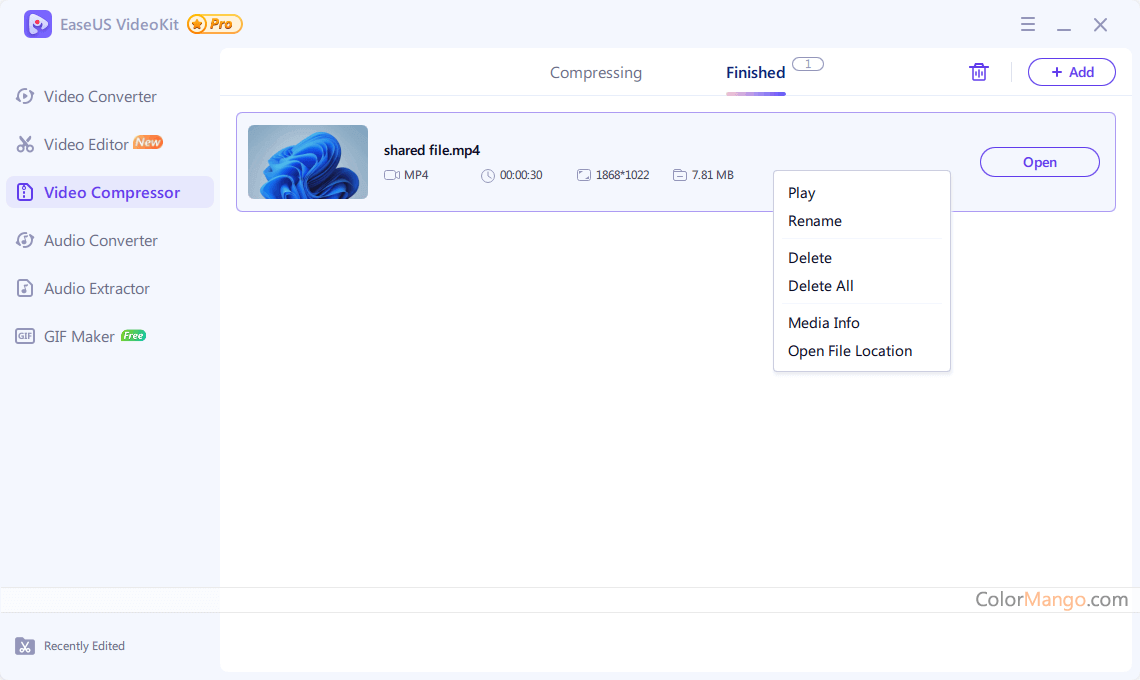Click the Add button

click(1072, 72)
